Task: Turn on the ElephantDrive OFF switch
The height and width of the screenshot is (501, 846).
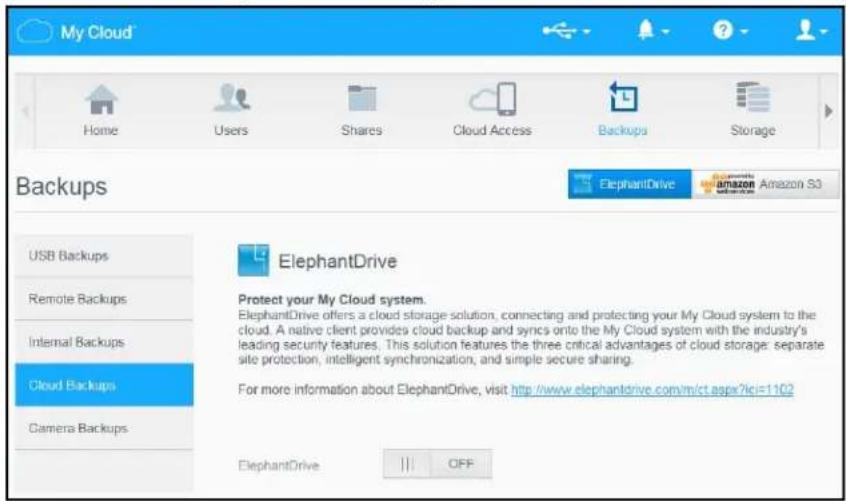Action: pyautogui.click(x=438, y=464)
